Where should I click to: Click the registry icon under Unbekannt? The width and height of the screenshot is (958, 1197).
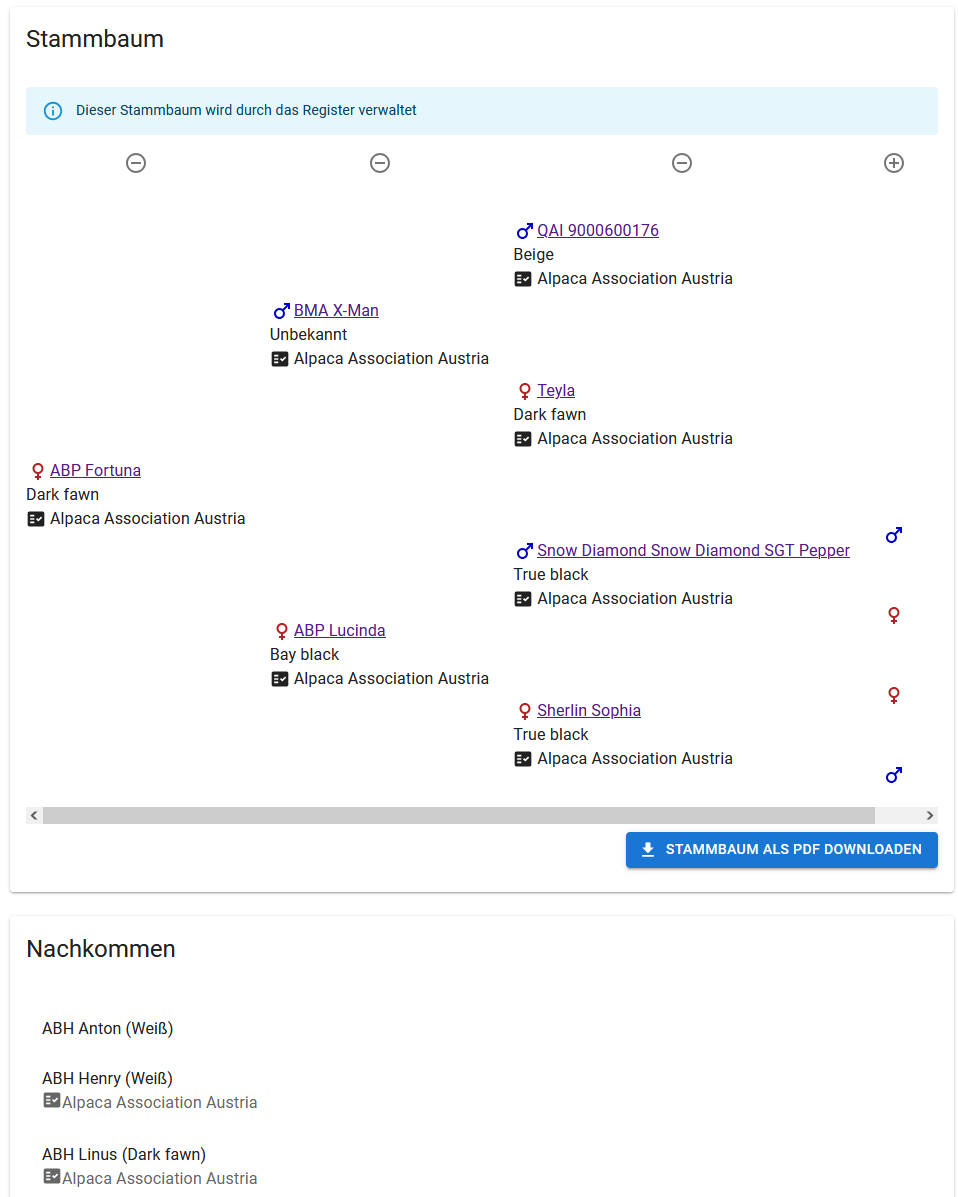click(x=279, y=359)
